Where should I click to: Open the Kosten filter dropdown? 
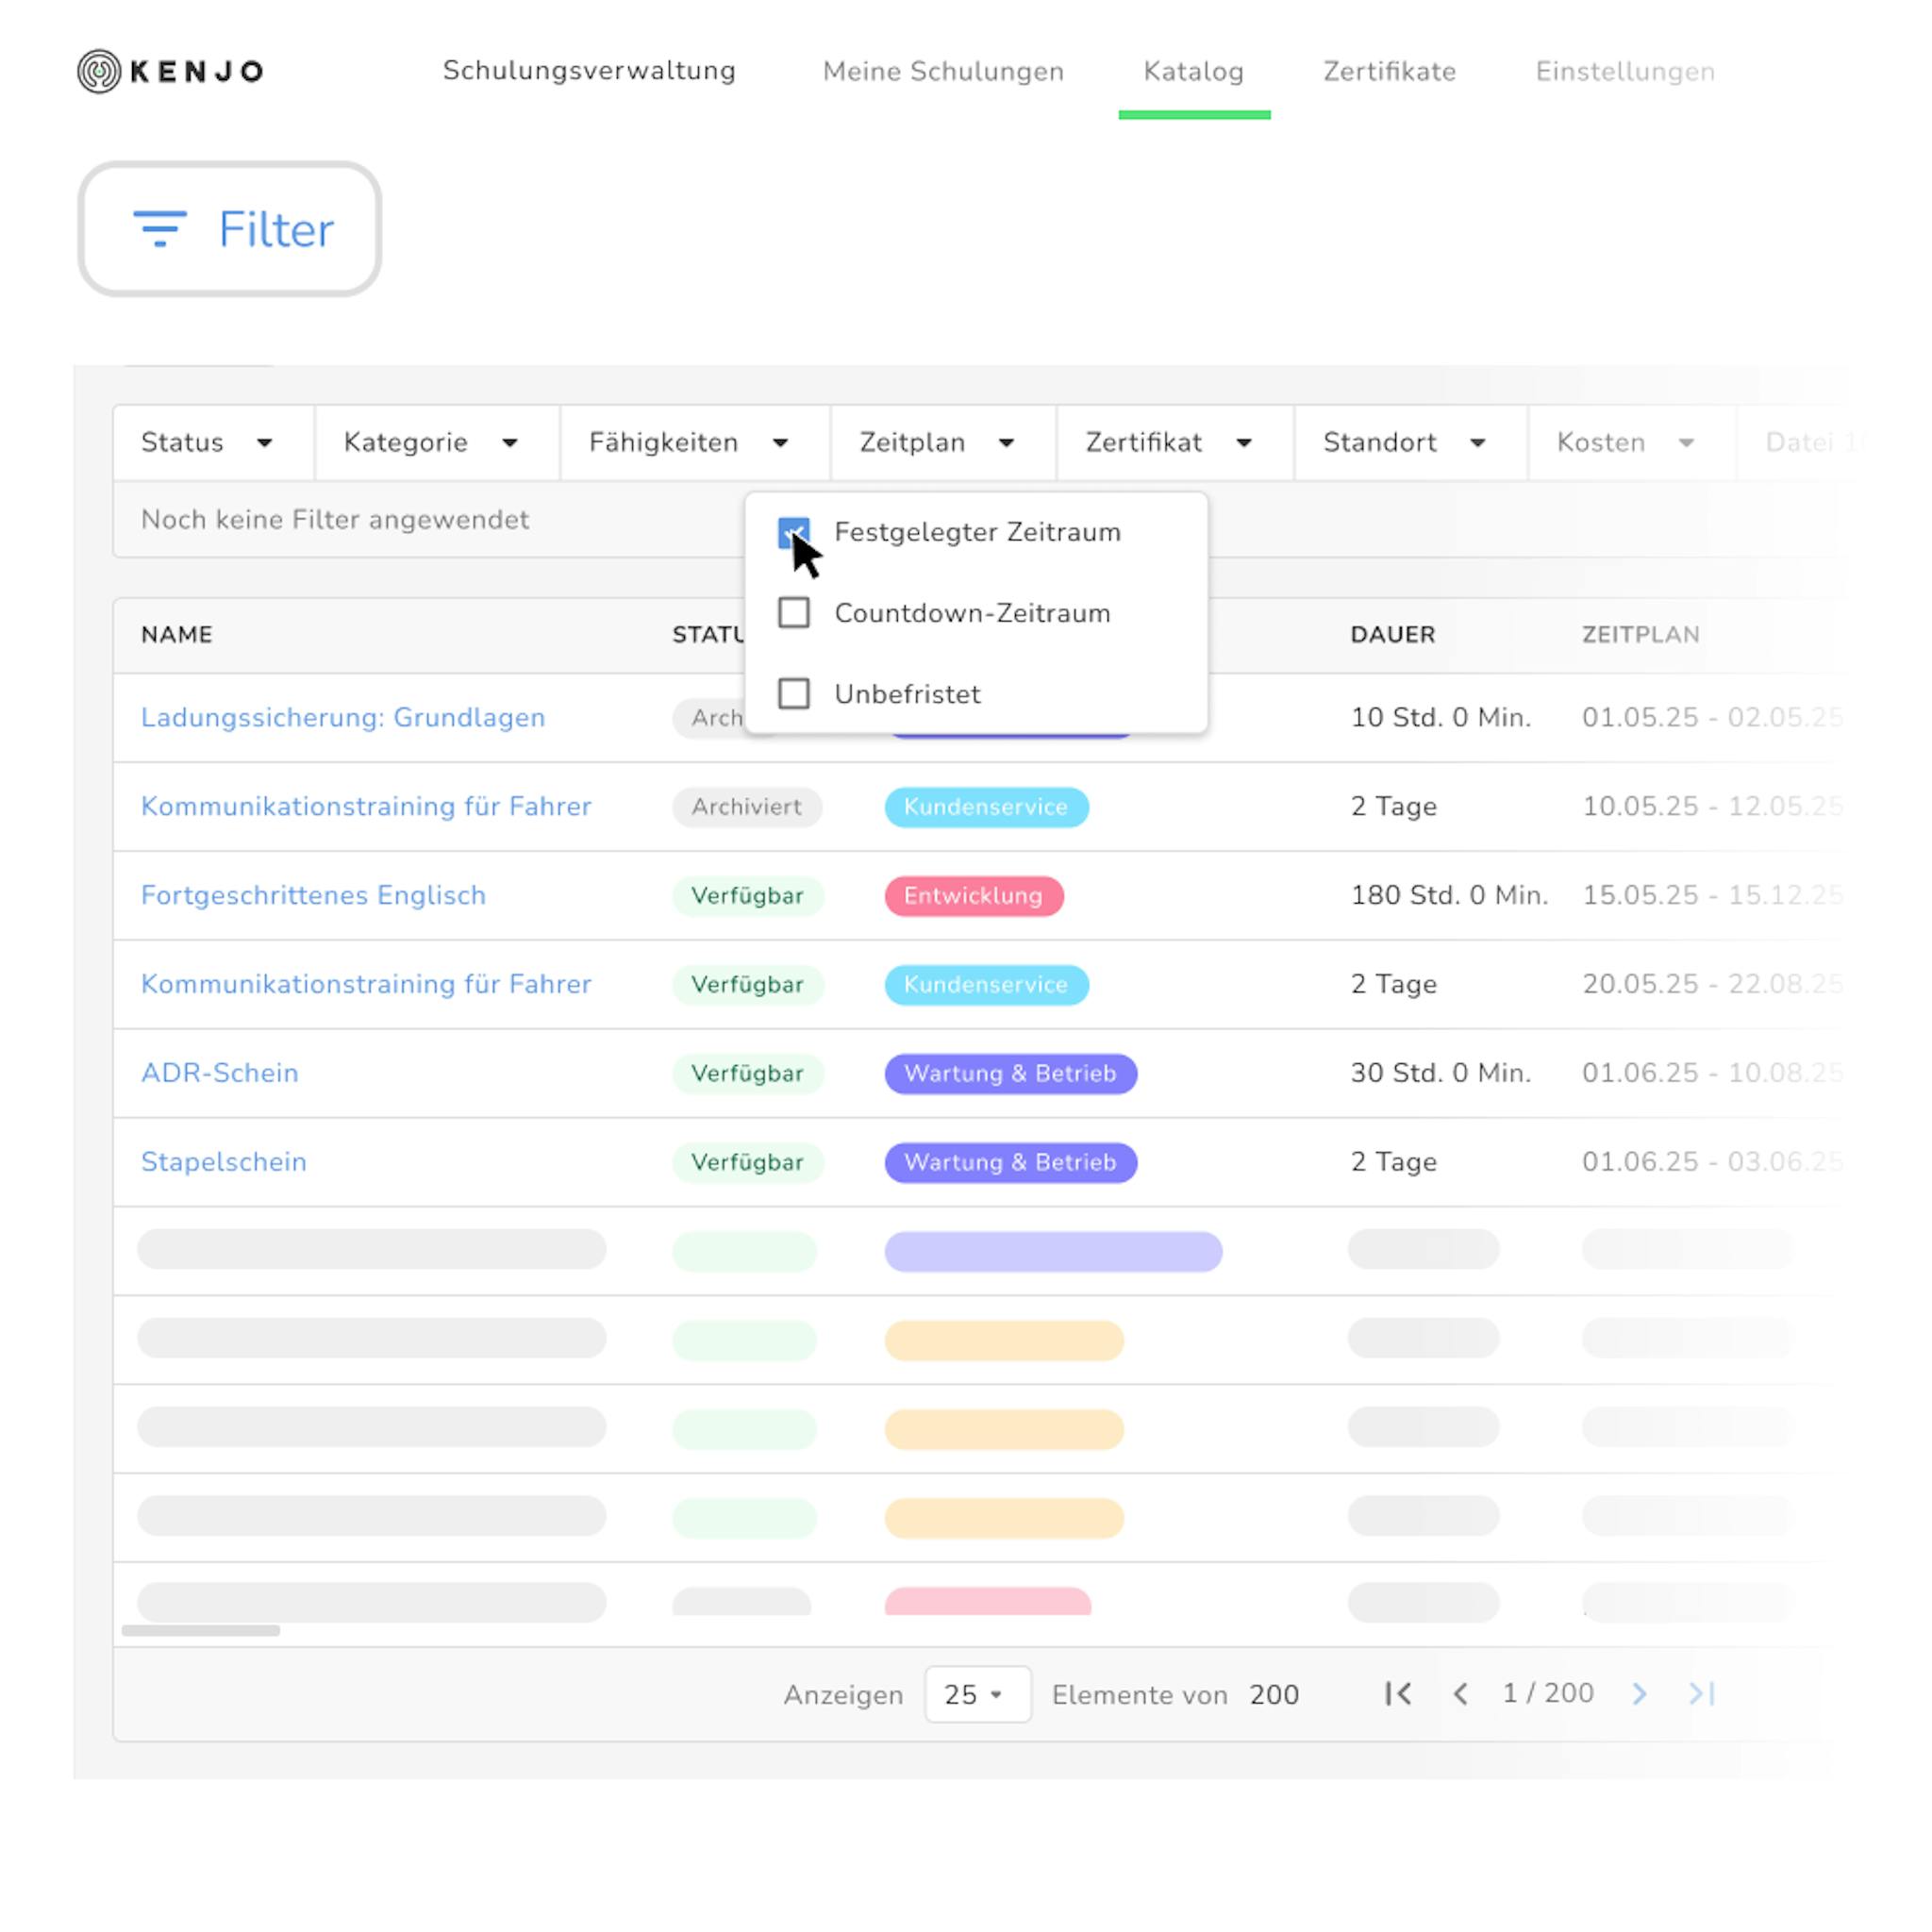[1632, 442]
